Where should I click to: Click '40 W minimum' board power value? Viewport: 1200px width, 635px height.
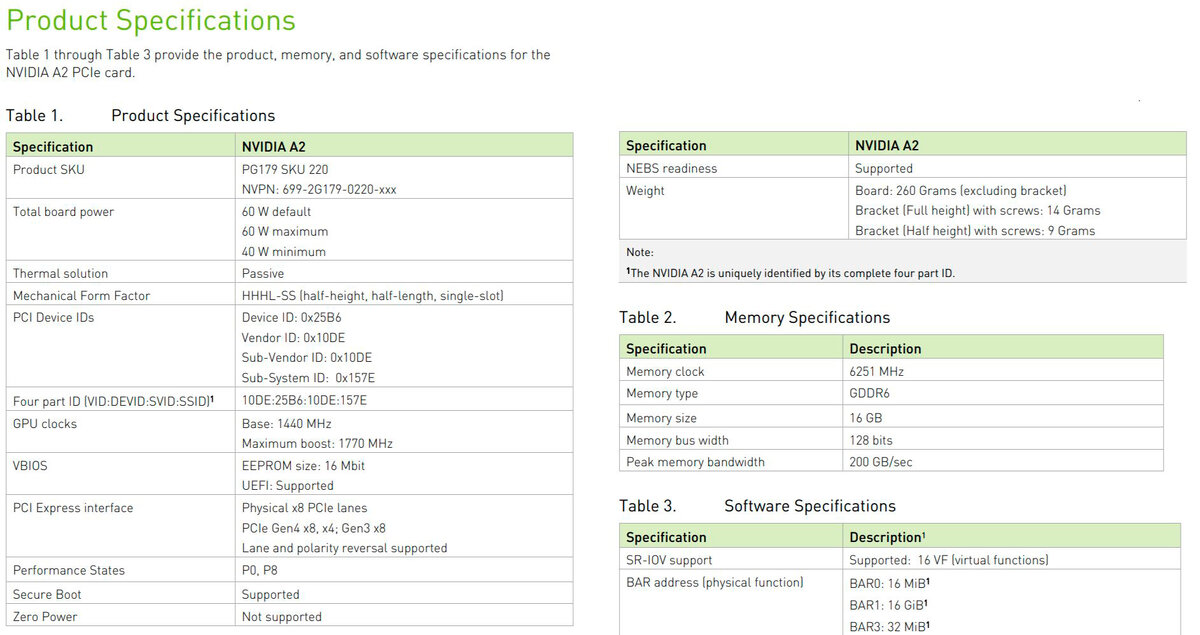tap(284, 252)
